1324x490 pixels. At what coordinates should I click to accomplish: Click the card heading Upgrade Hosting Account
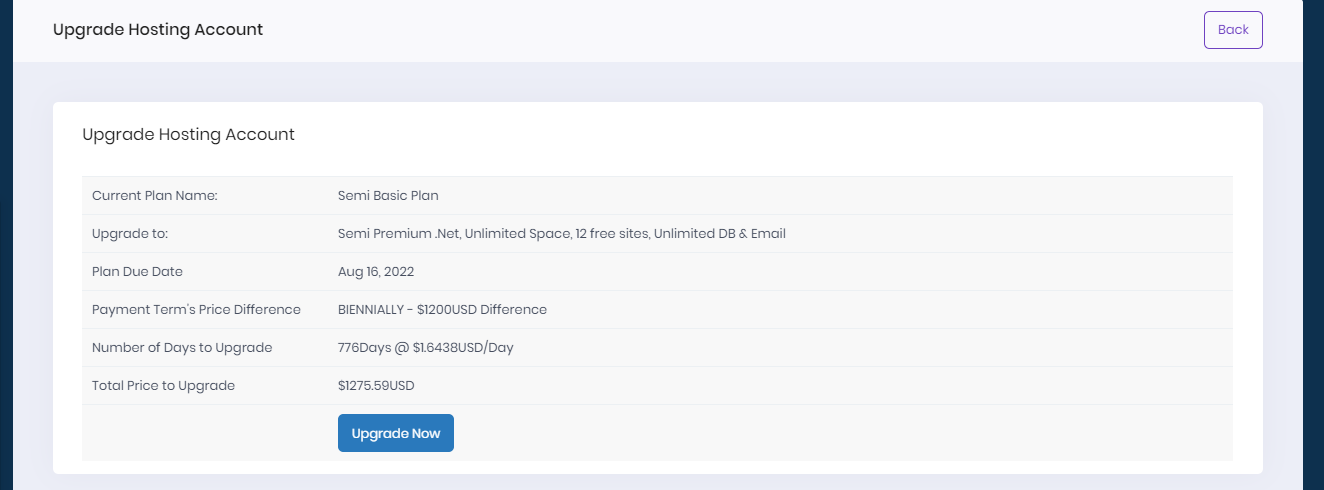pos(188,134)
